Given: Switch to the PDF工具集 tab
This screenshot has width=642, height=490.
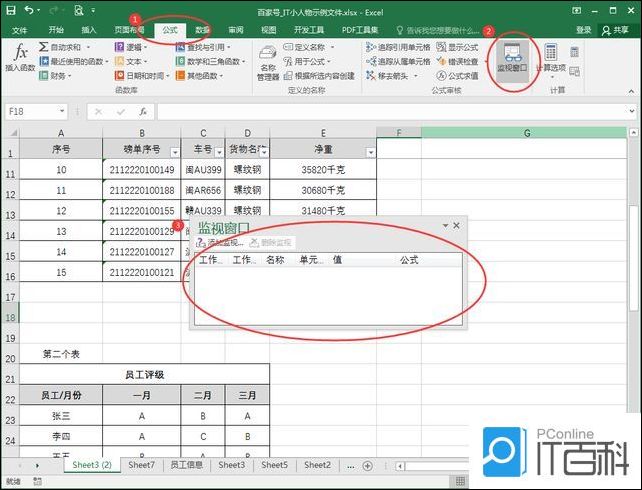Looking at the screenshot, I should click(x=360, y=30).
